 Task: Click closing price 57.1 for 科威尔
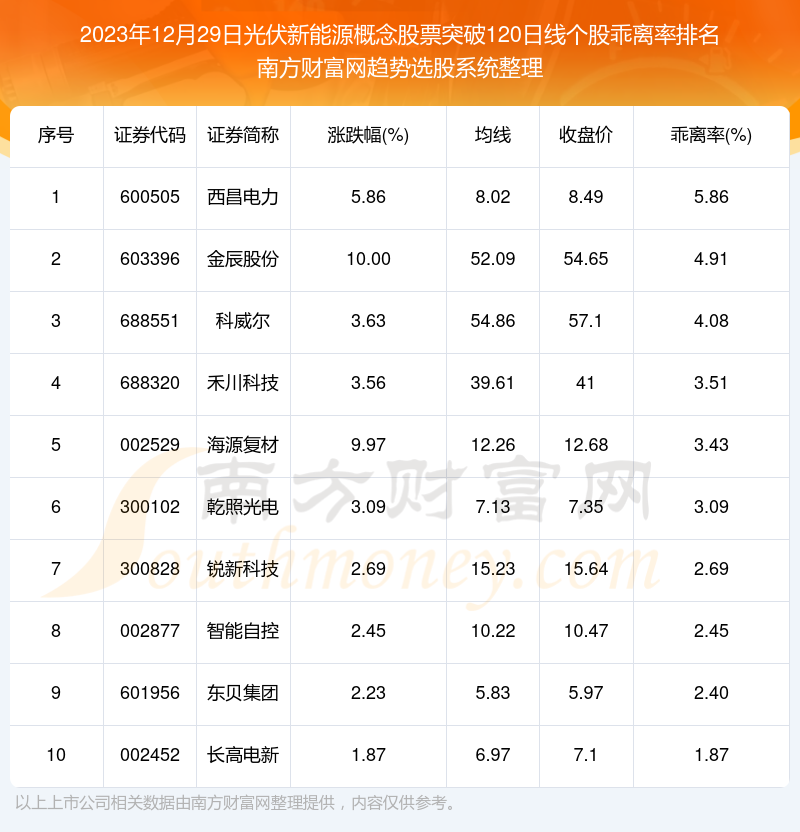point(585,321)
